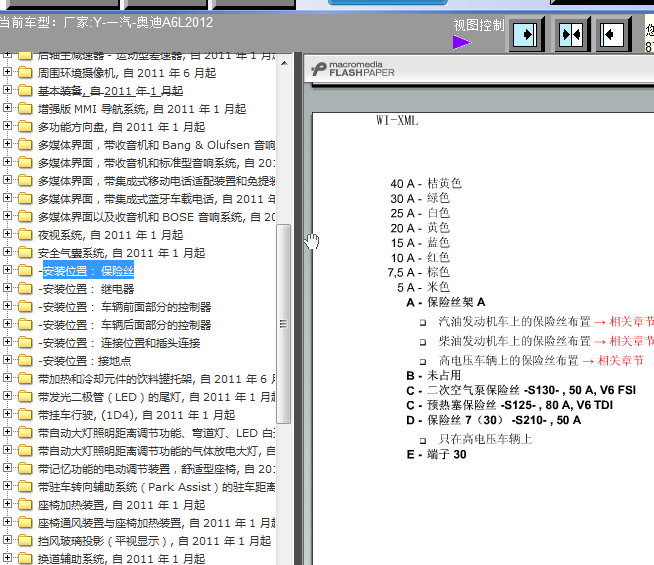
Task: Click the purple arrow under 视图控制
Action: [462, 42]
